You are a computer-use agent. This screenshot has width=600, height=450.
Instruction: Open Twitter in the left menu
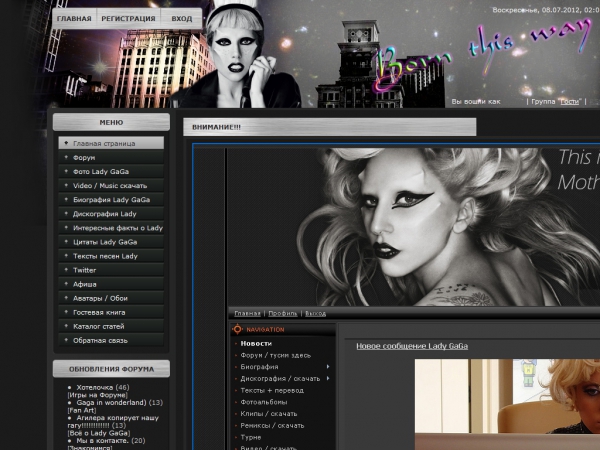[111, 270]
